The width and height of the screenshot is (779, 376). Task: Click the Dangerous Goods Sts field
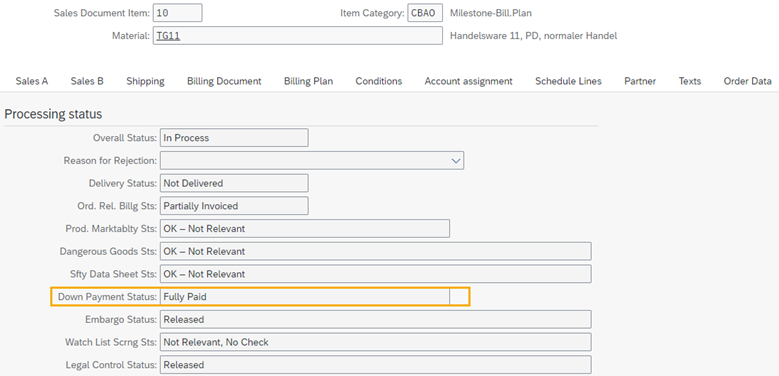point(376,251)
